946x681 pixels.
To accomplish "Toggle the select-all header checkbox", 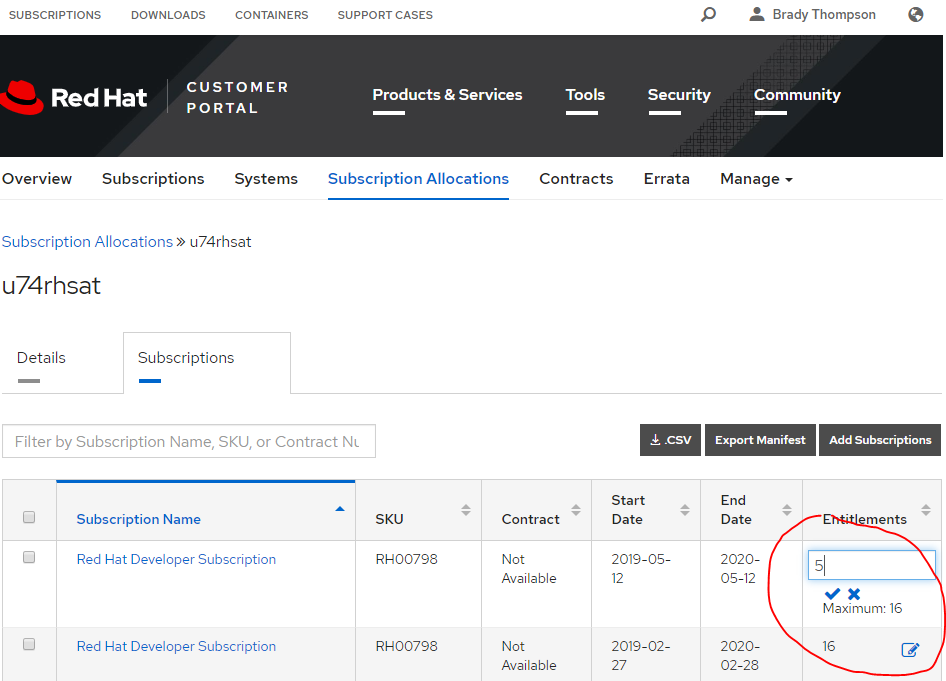I will tap(29, 517).
